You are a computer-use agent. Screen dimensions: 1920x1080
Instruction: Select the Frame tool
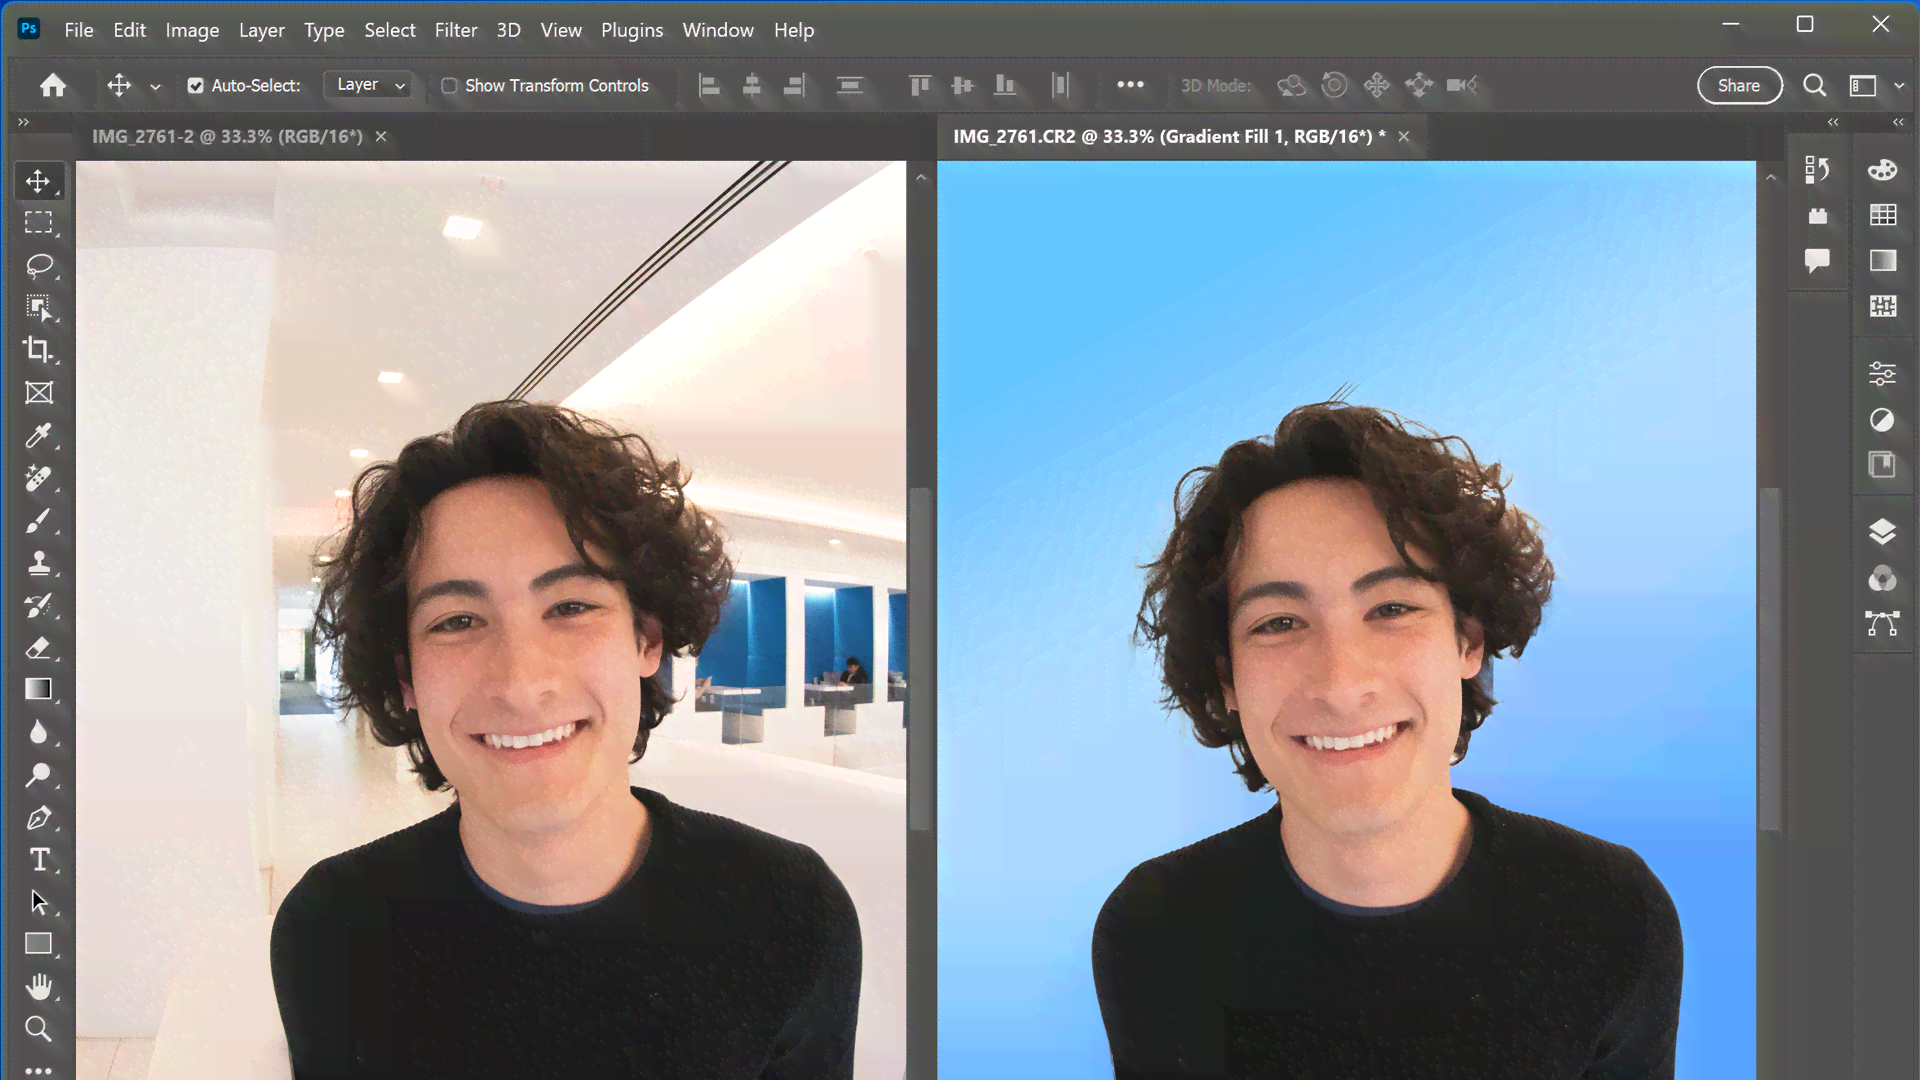38,393
